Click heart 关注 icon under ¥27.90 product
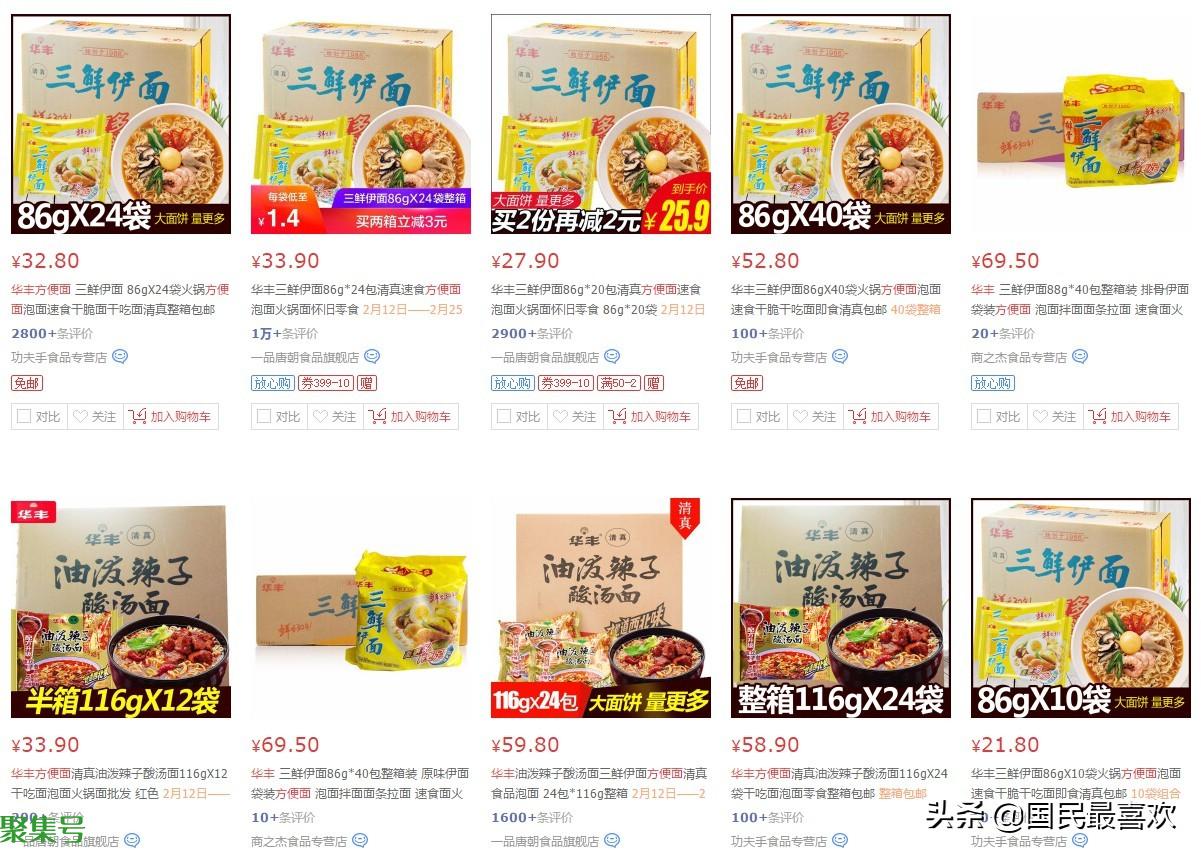 click(x=560, y=417)
